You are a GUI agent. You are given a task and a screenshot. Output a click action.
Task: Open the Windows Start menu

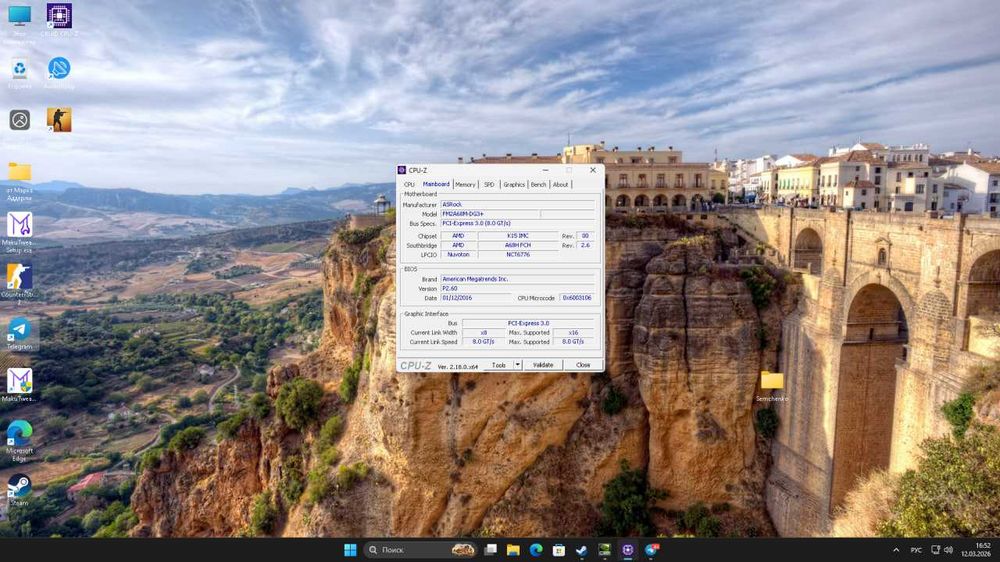pos(350,550)
